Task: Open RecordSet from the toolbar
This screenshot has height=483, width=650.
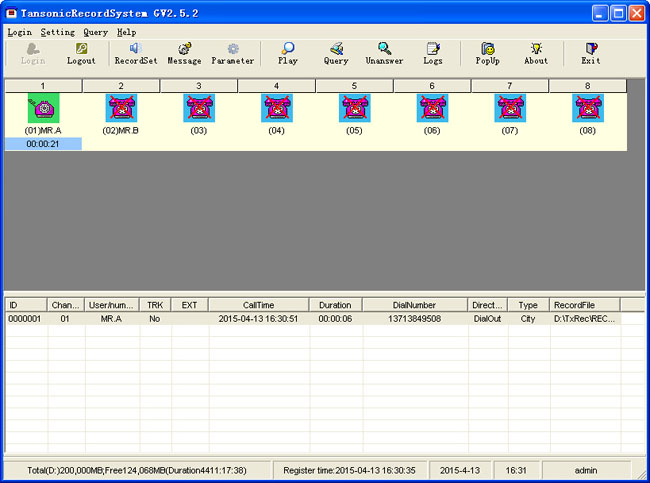Action: 135,53
